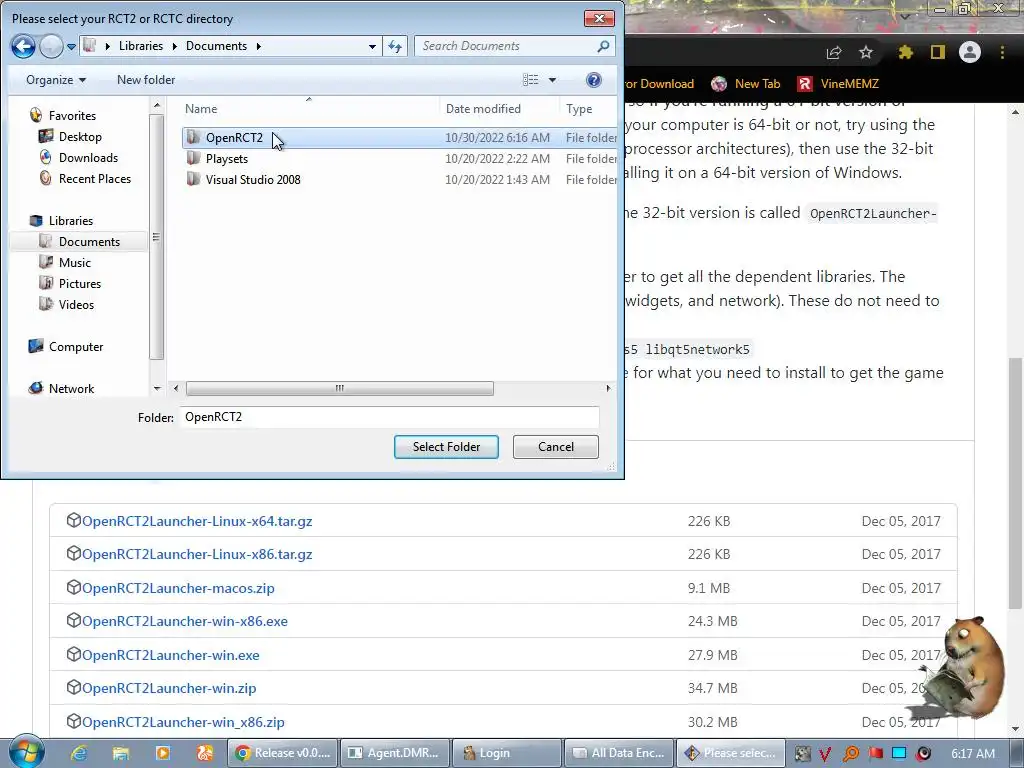
Task: Open the Chrome profile avatar
Action: click(970, 52)
